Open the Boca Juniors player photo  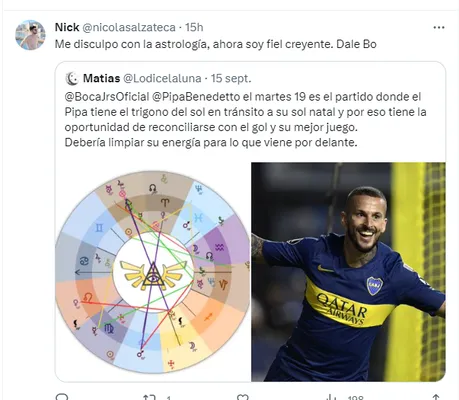(x=348, y=272)
